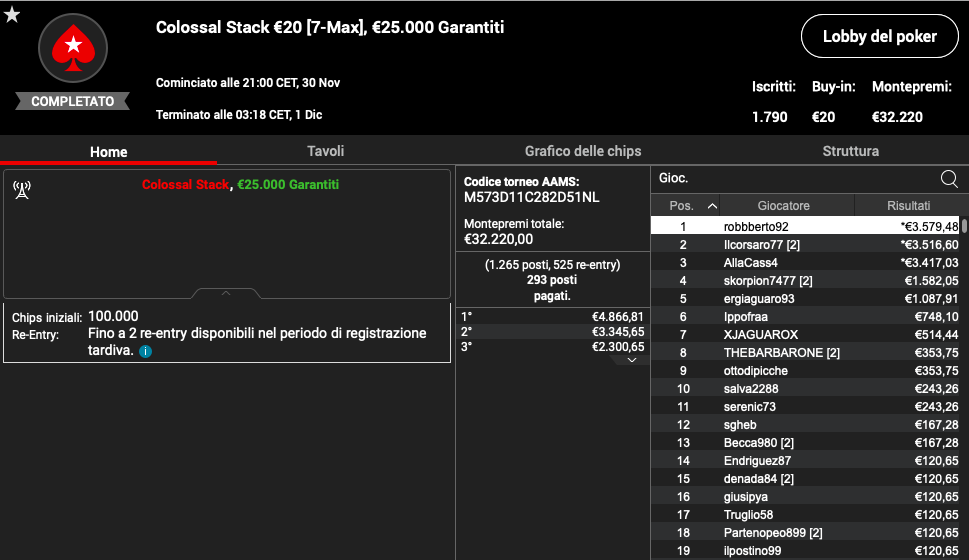969x560 pixels.
Task: Click the favorite star icon
Action: [x=12, y=14]
